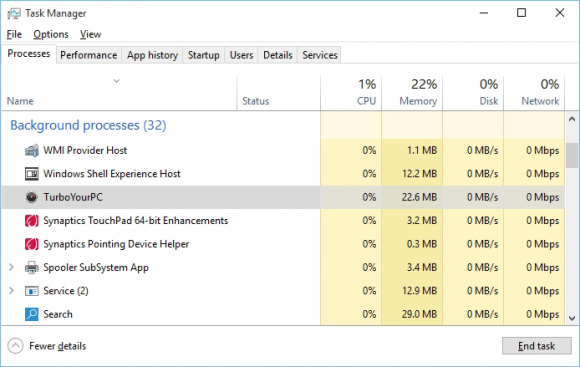Open the File menu
The image size is (580, 367).
click(x=14, y=34)
